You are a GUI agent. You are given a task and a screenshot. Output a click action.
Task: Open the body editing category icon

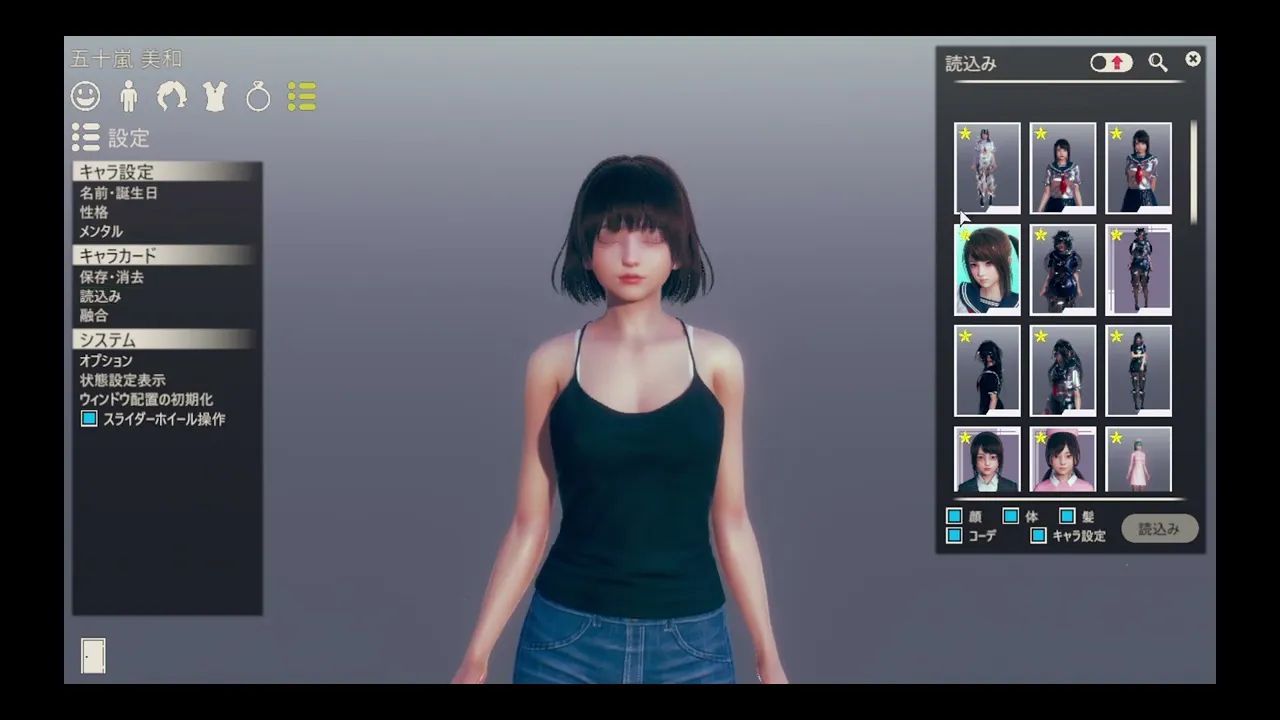pyautogui.click(x=128, y=96)
